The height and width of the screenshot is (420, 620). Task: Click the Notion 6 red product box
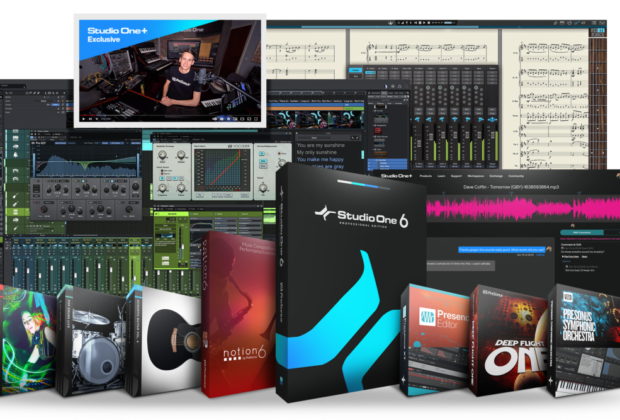point(238,314)
